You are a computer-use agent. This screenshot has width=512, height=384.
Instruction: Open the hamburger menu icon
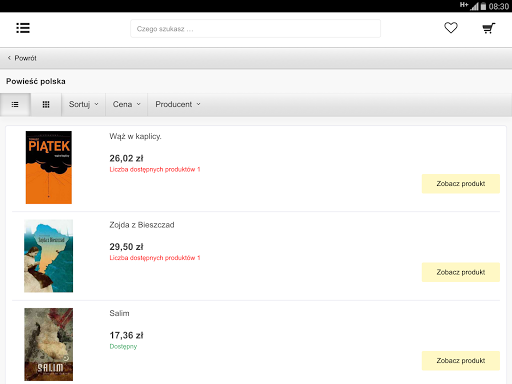23,28
